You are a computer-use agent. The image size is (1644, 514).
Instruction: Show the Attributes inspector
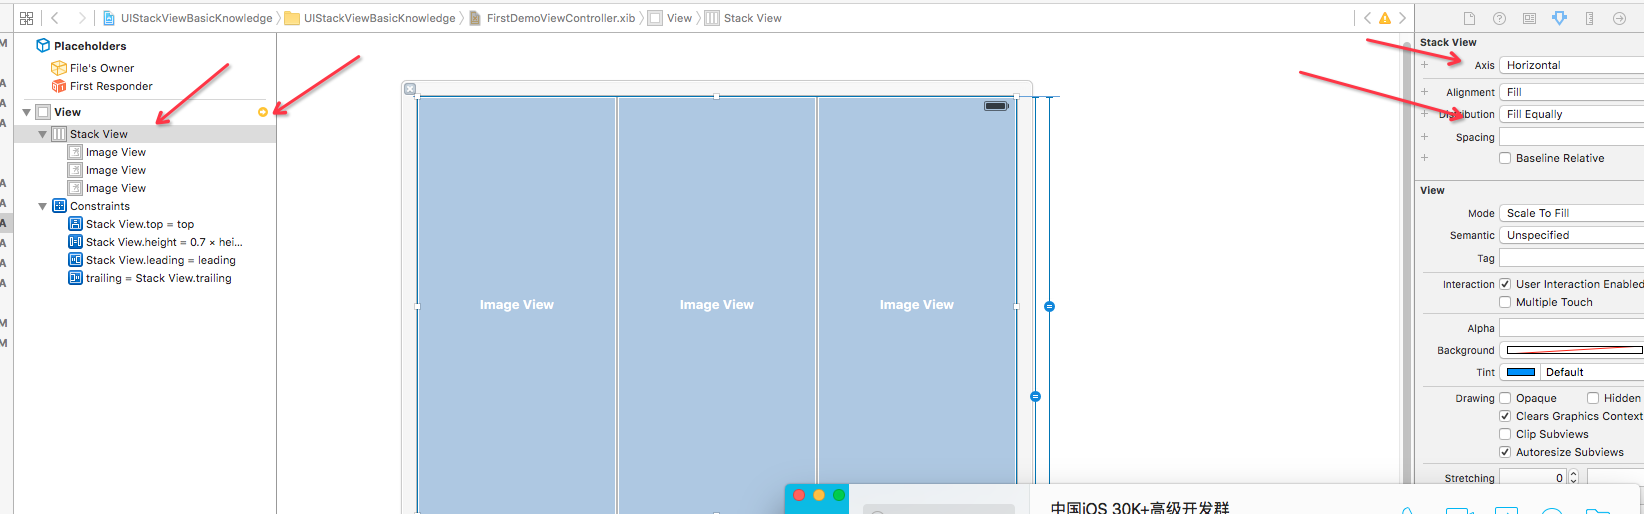1559,18
